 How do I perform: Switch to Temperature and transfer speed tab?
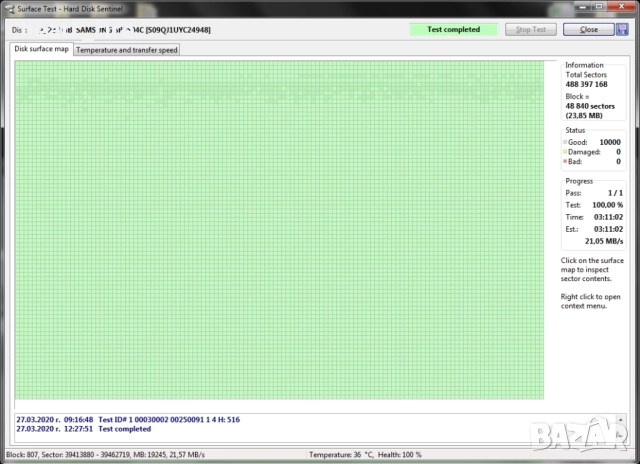point(127,49)
